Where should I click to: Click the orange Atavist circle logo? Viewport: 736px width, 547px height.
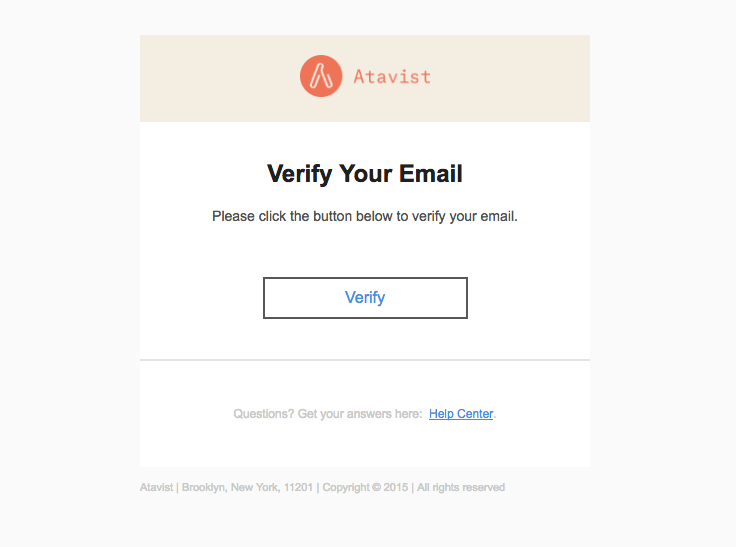[320, 76]
